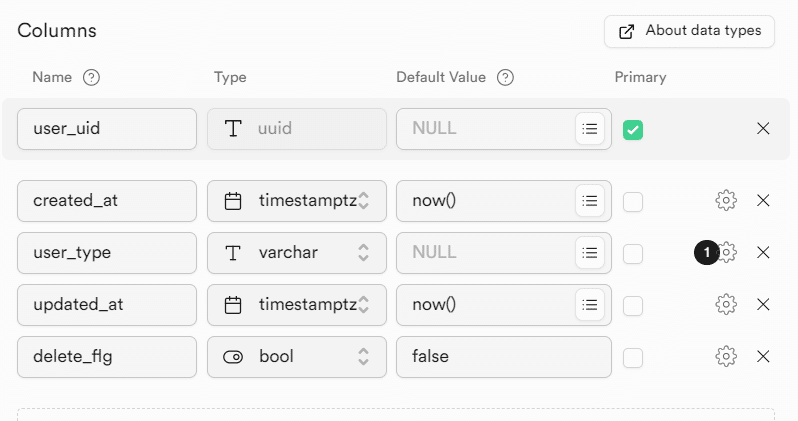Image resolution: width=798 pixels, height=421 pixels.
Task: Edit the user_type column name field
Action: pos(107,253)
